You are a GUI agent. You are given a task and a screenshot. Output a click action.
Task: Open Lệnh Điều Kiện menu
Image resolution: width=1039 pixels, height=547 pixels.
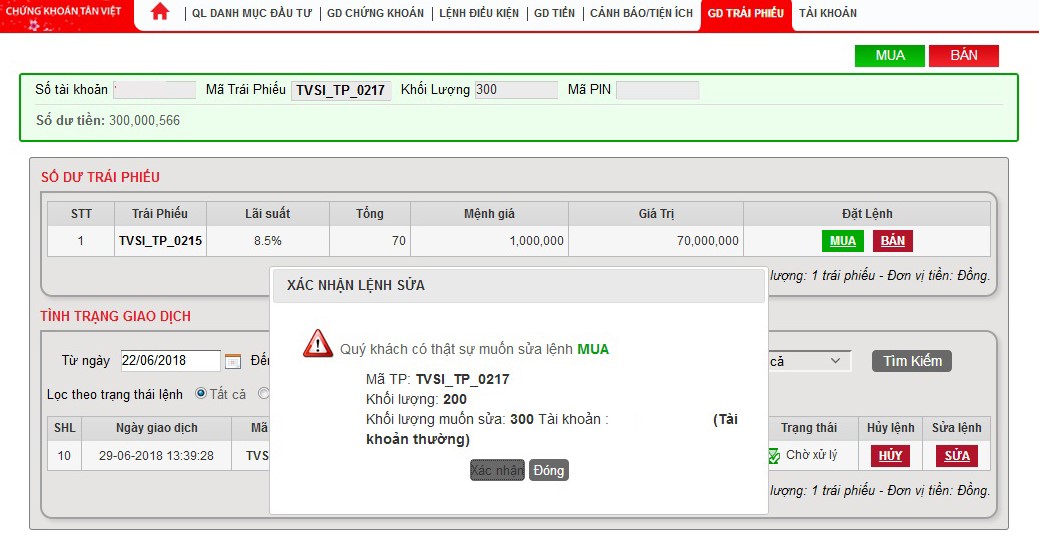[x=479, y=13]
